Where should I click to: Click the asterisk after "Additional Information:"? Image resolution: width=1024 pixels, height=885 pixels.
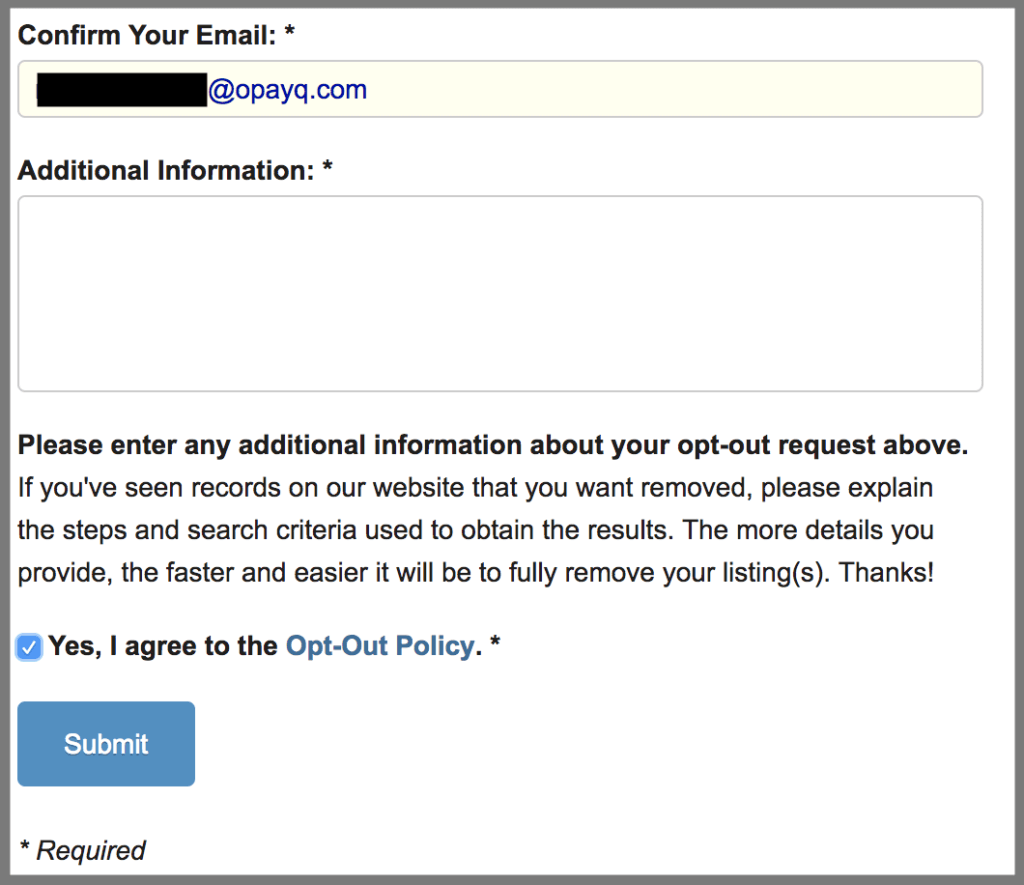pos(327,171)
